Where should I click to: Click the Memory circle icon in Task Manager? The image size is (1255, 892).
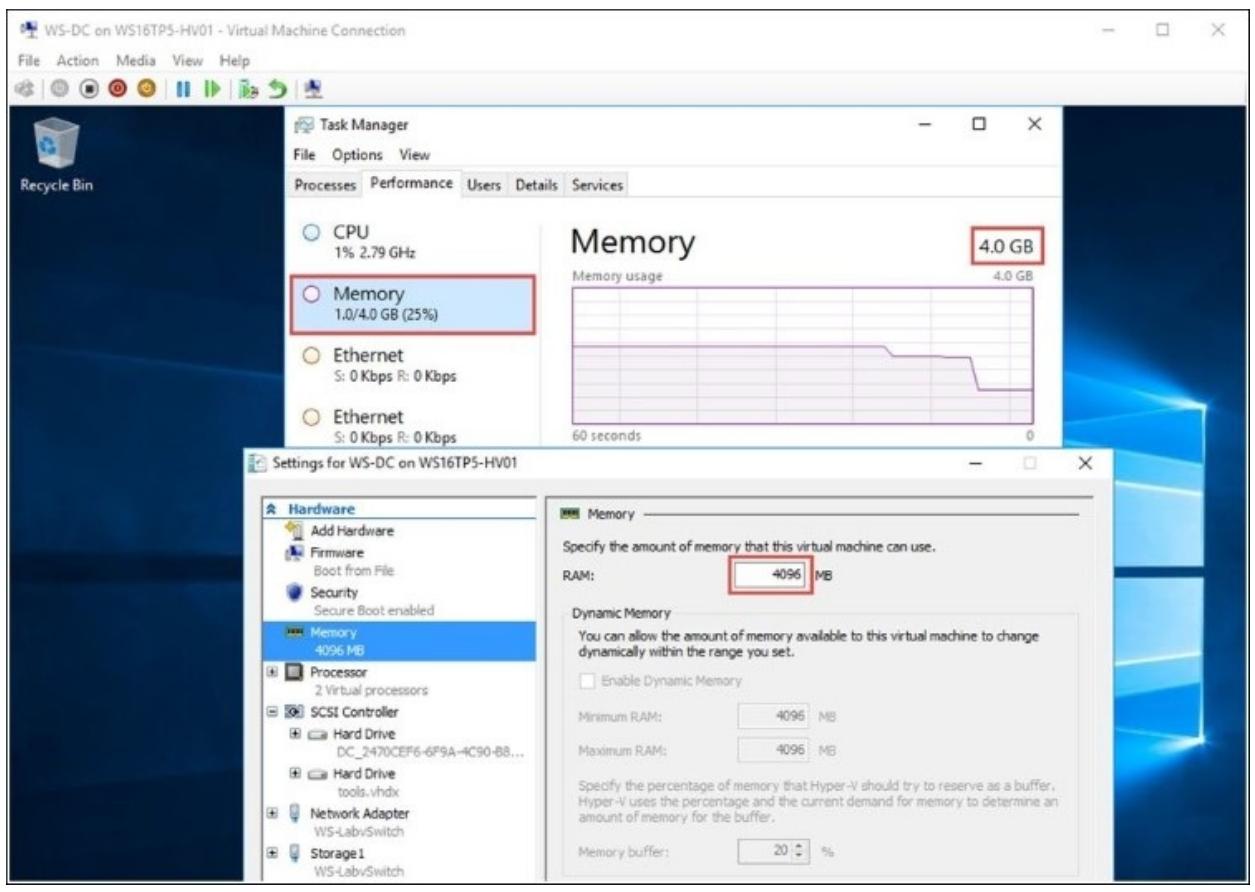(311, 294)
